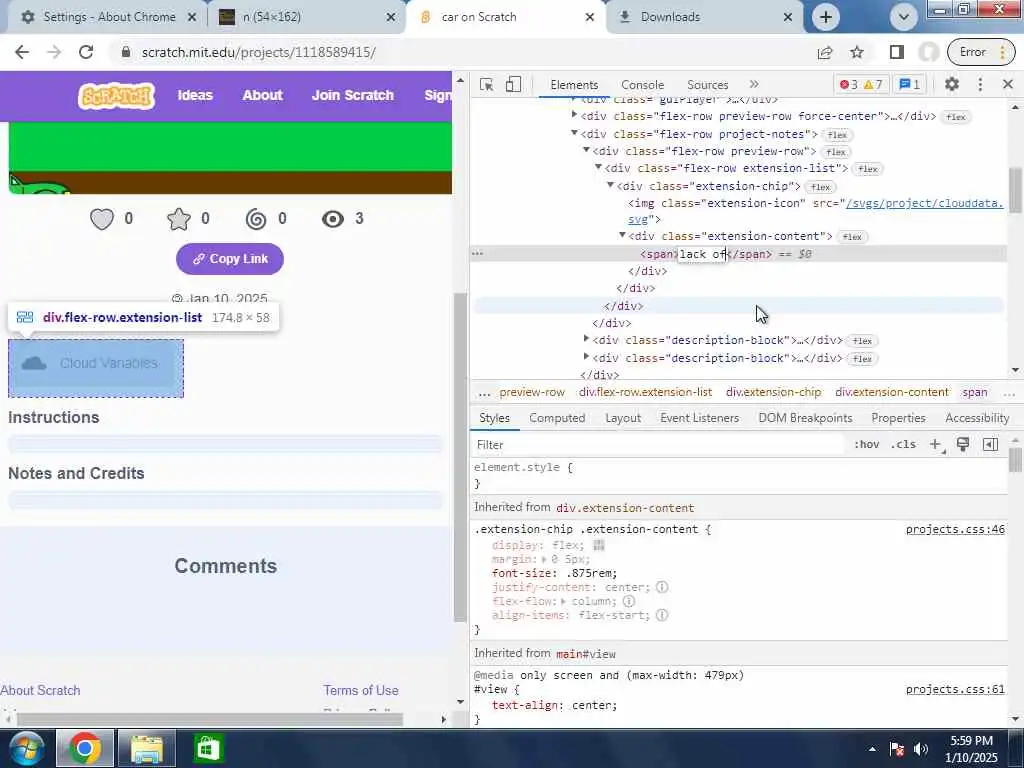
Task: Open the Event Listeners tab
Action: coord(699,418)
